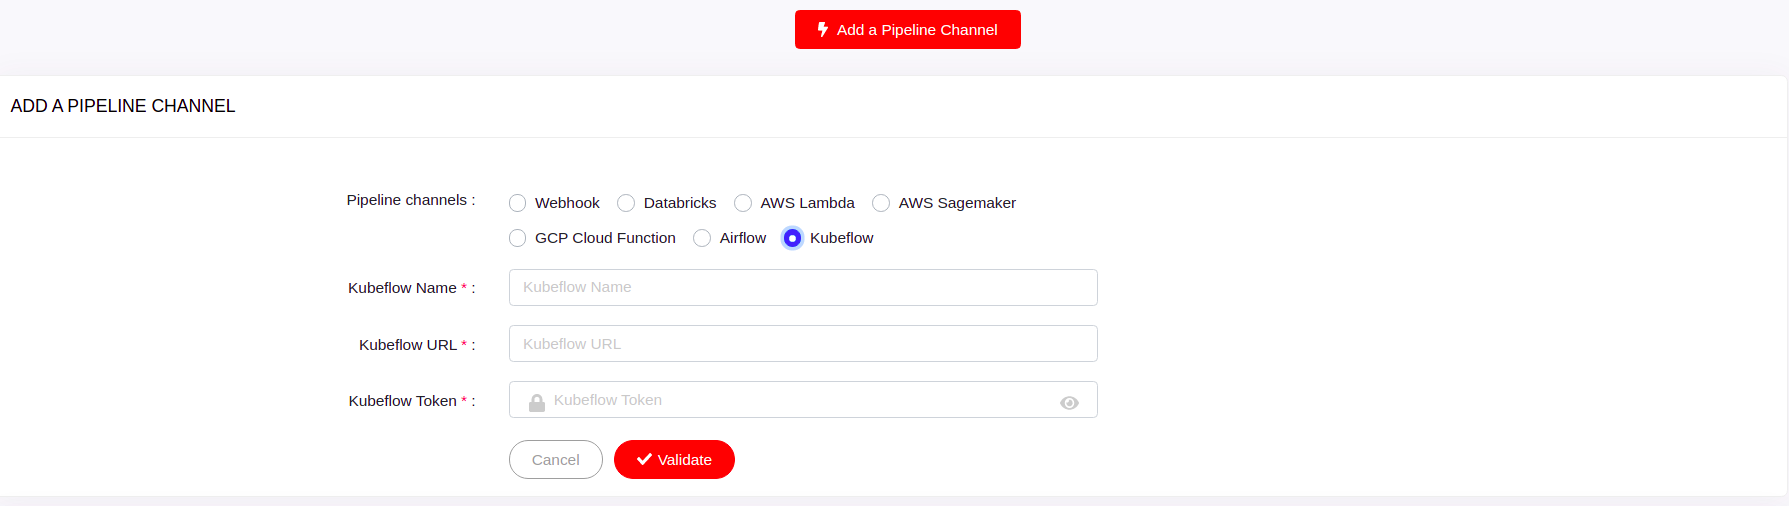
Task: Click the ADD A PIPELINE CHANNEL heading
Action: [x=123, y=106]
